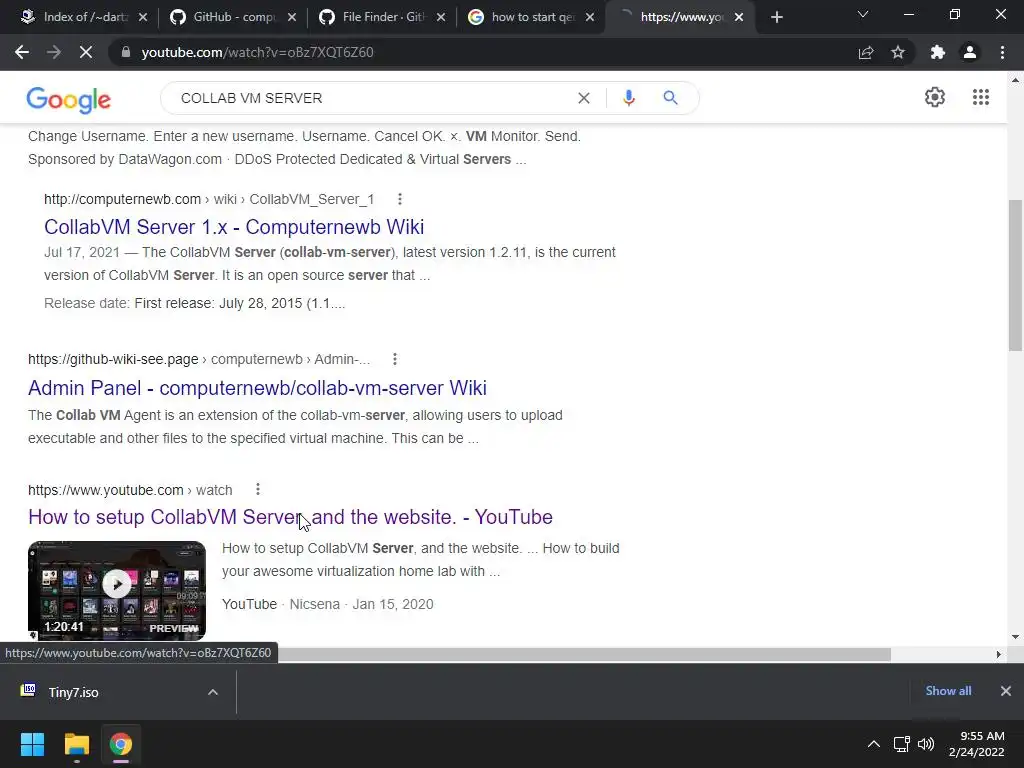Viewport: 1024px width, 768px height.
Task: Click into the 'COLLAB VM SERVER' search field
Action: click(x=372, y=98)
